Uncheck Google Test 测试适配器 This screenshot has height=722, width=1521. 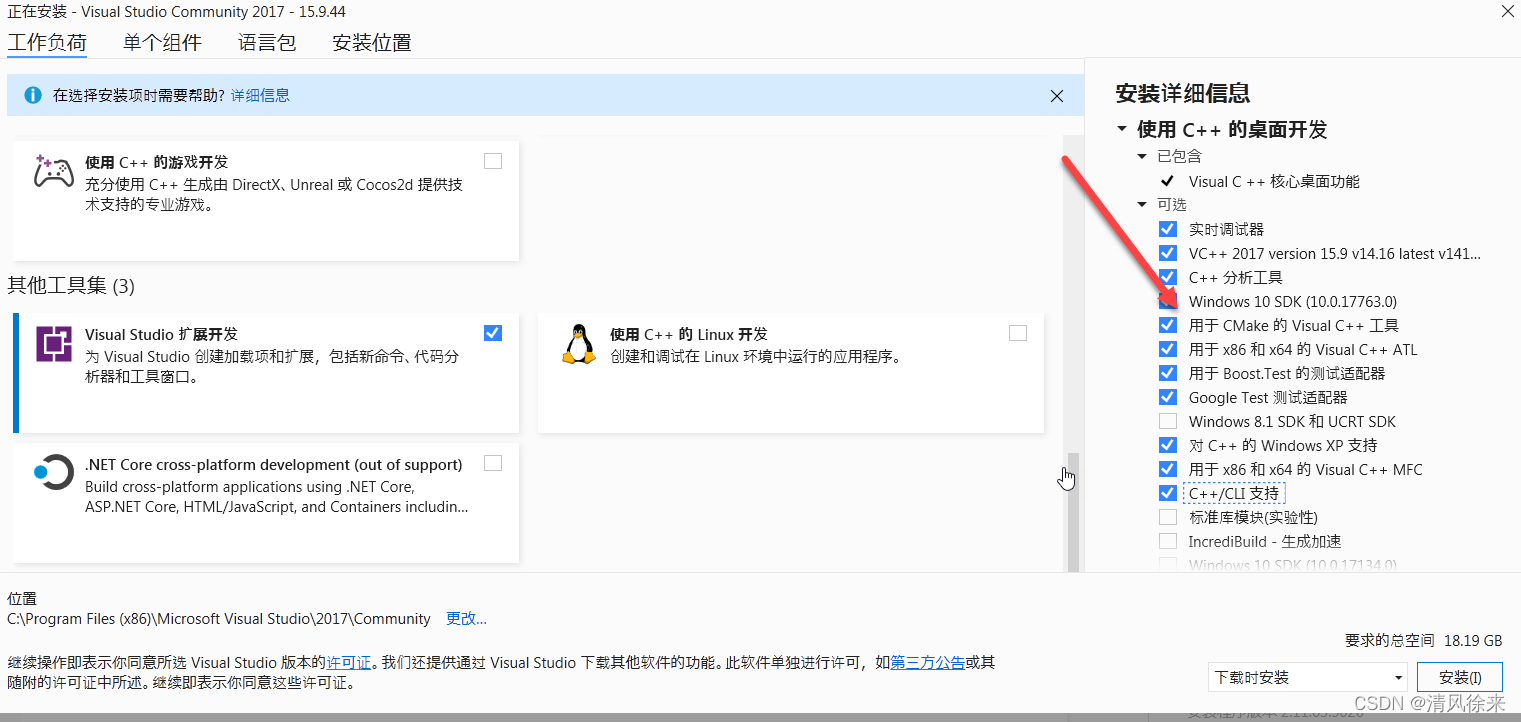(1168, 397)
